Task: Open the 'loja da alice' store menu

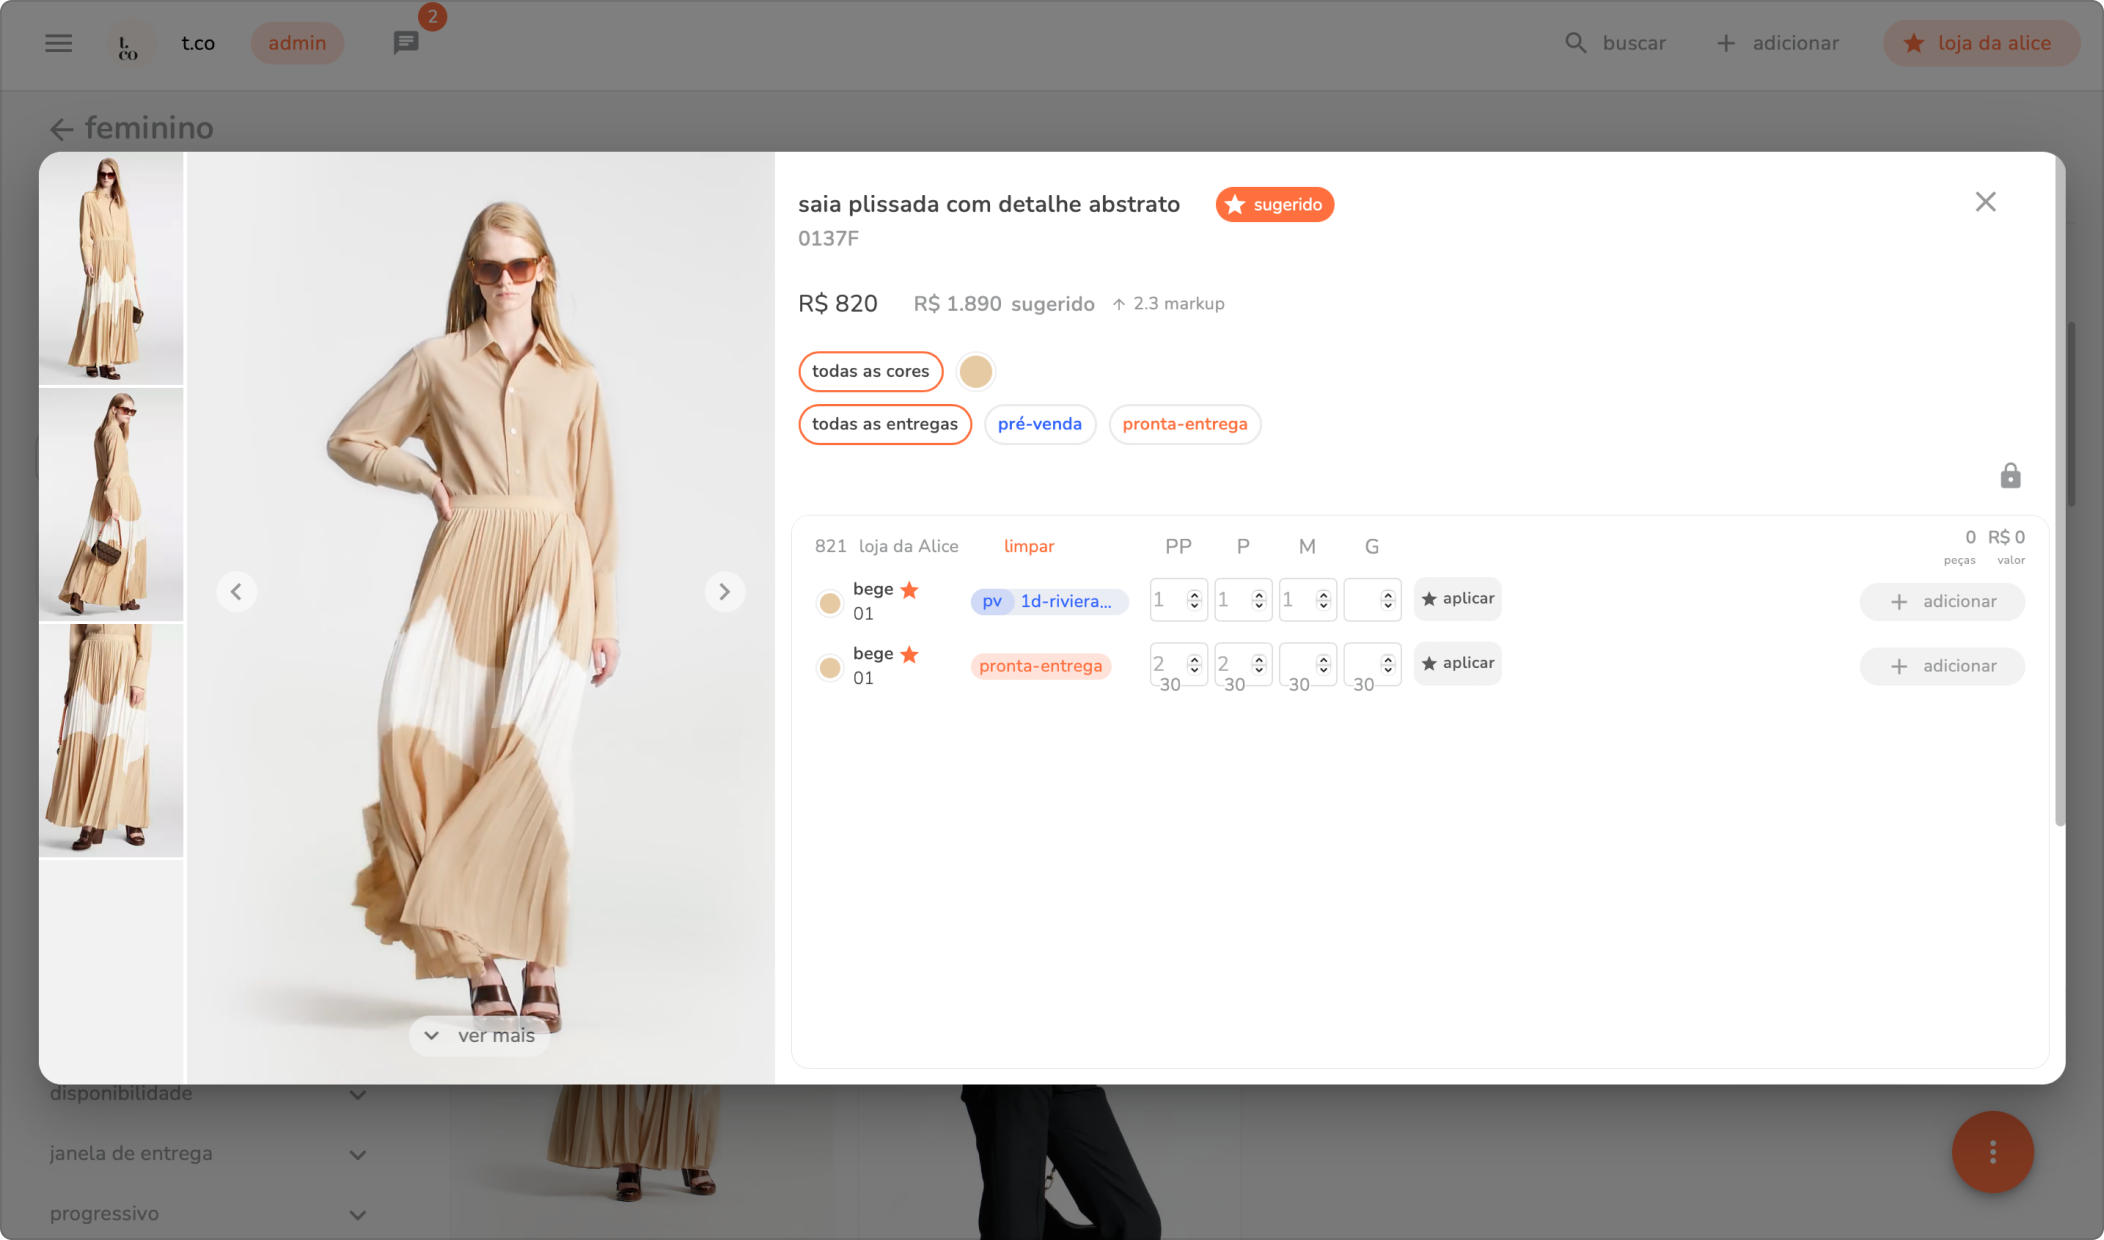Action: click(x=1980, y=43)
